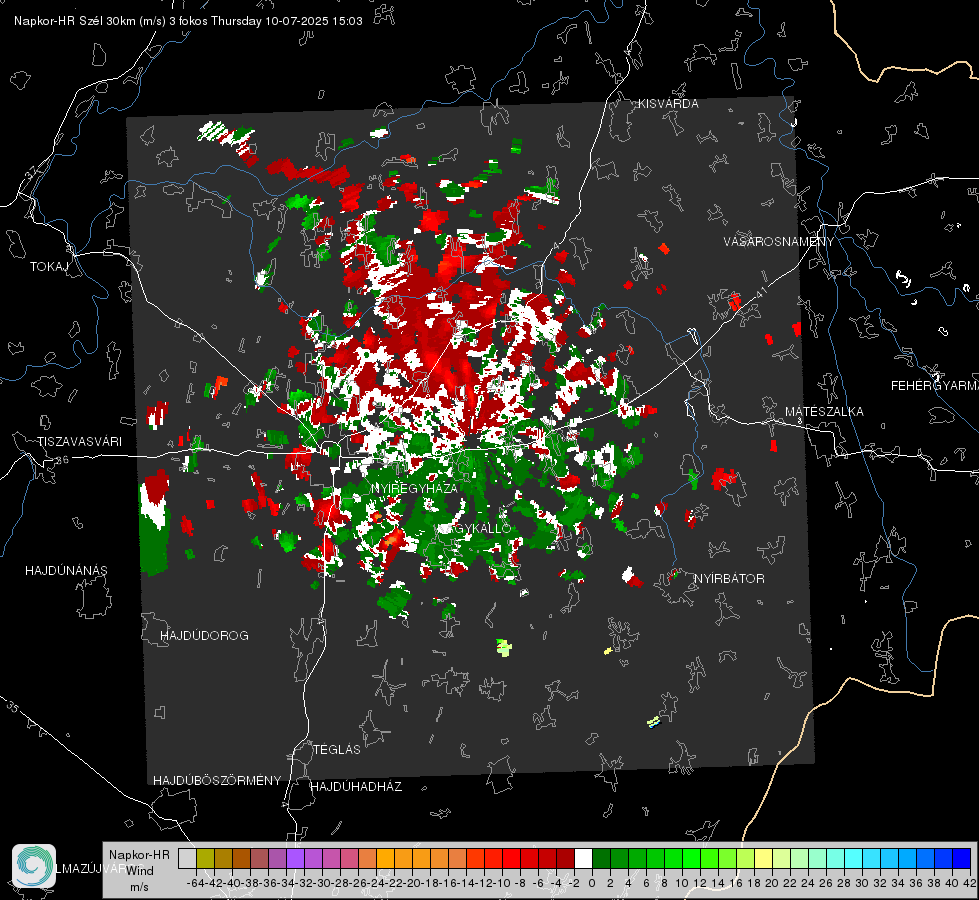Viewport: 979px width, 900px height.
Task: Click the '42' value under the legend scale
Action: pyautogui.click(x=969, y=883)
